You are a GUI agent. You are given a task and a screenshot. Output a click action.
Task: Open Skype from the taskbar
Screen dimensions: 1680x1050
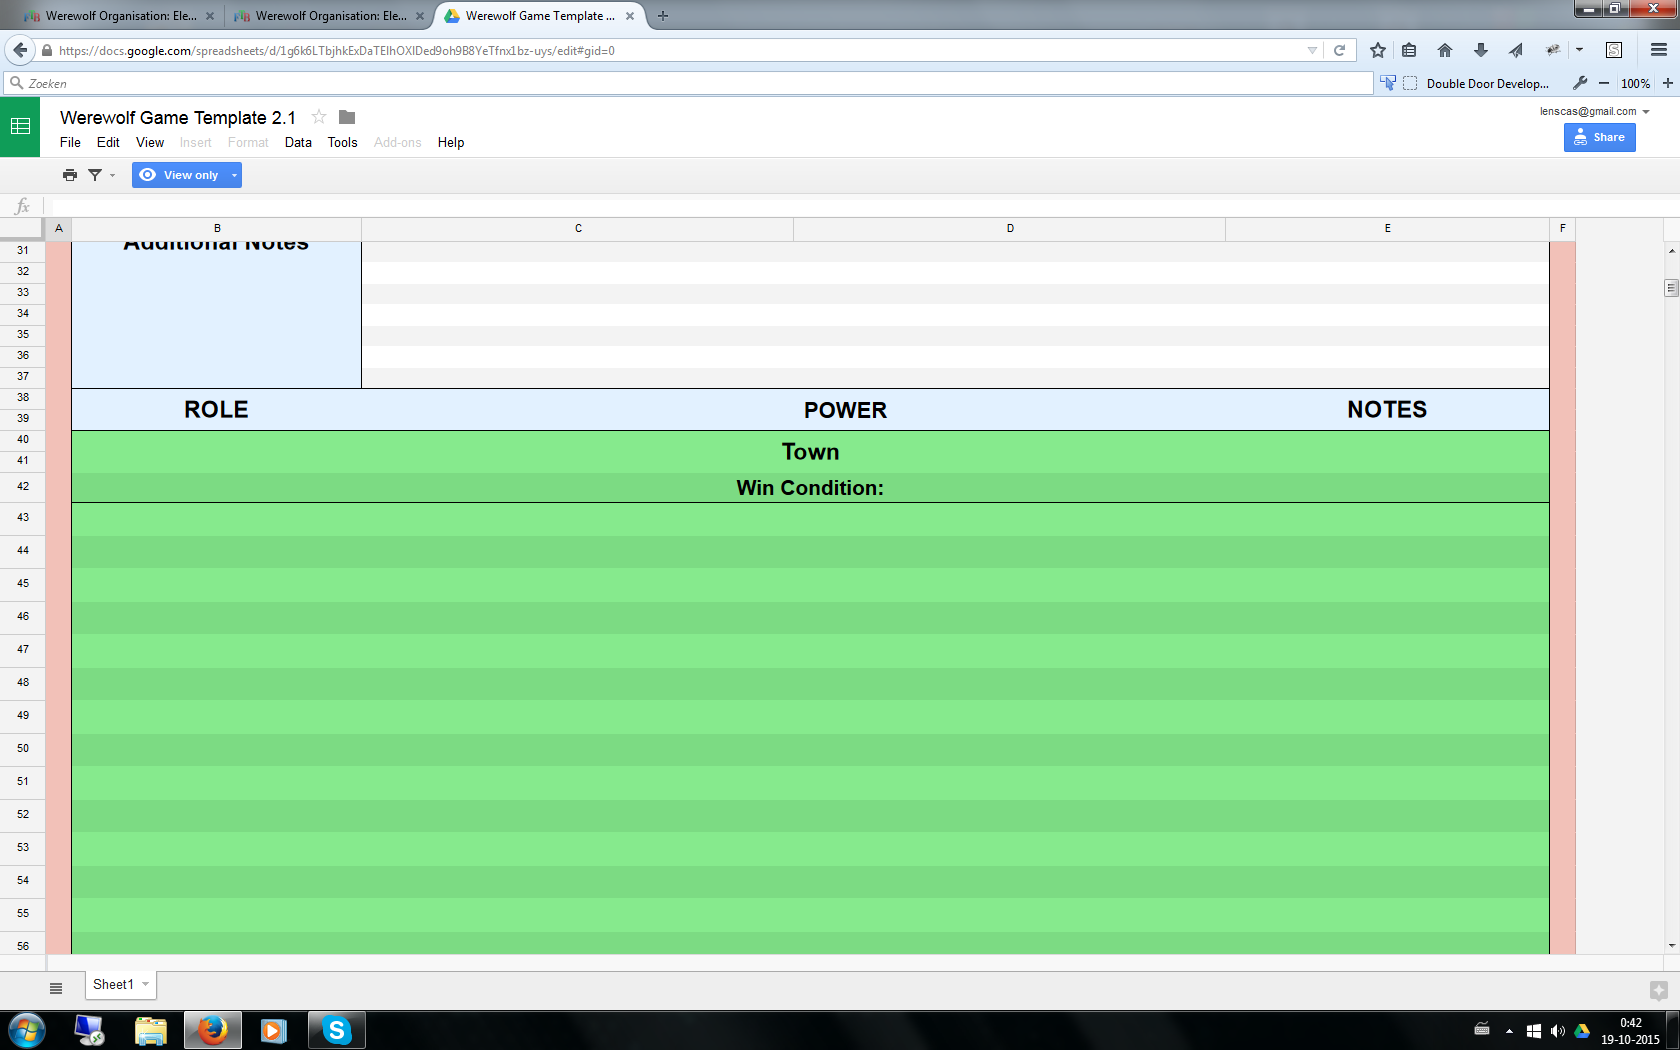(336, 1030)
